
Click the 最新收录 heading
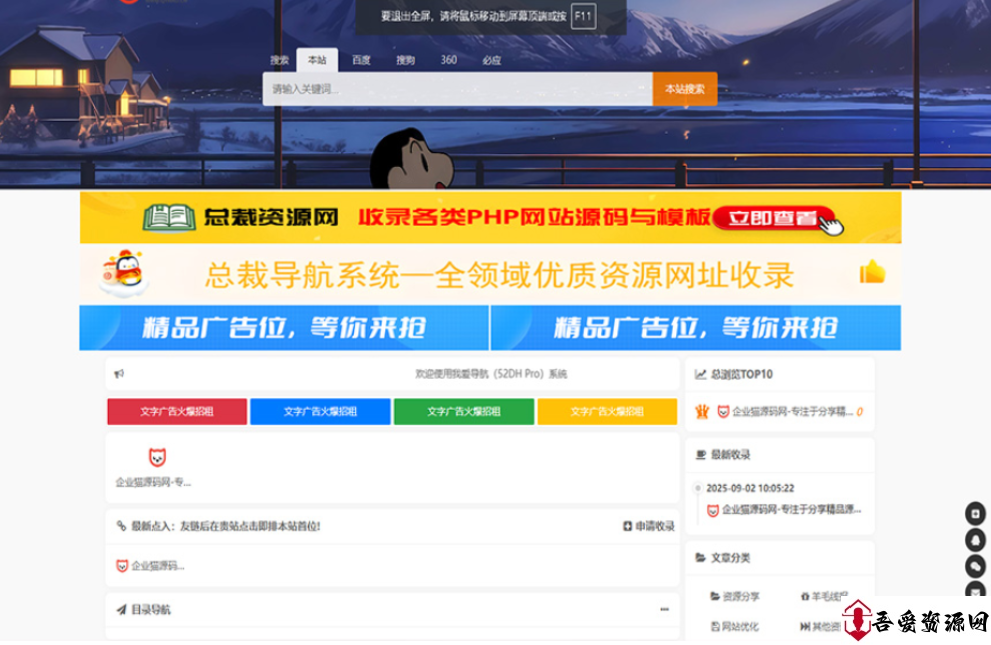[x=731, y=454]
